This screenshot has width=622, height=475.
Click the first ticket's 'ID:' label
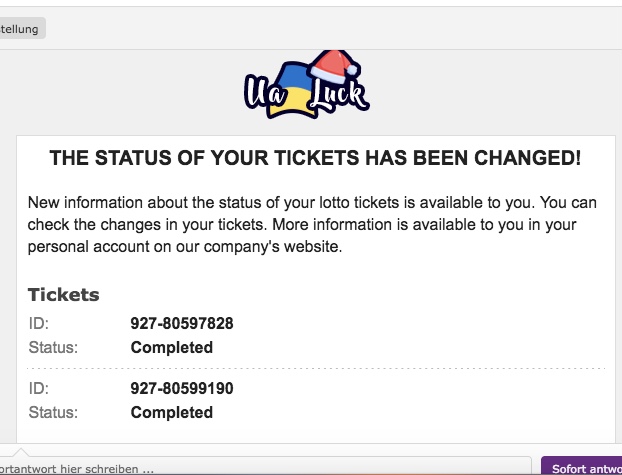(x=38, y=323)
